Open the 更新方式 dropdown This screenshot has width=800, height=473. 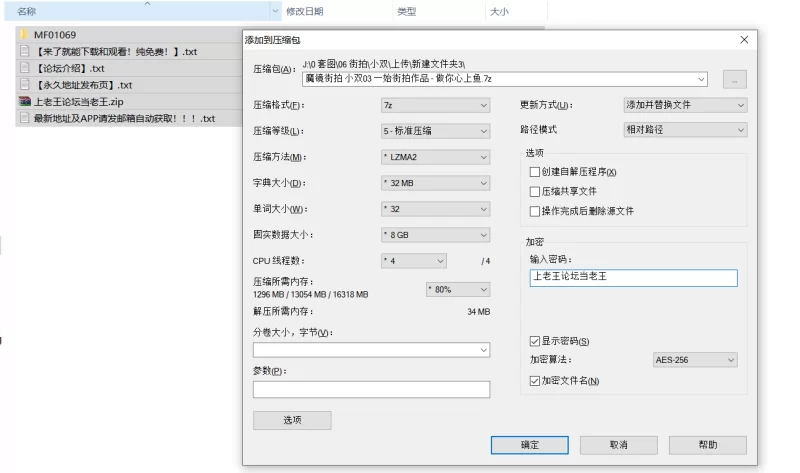tap(684, 105)
